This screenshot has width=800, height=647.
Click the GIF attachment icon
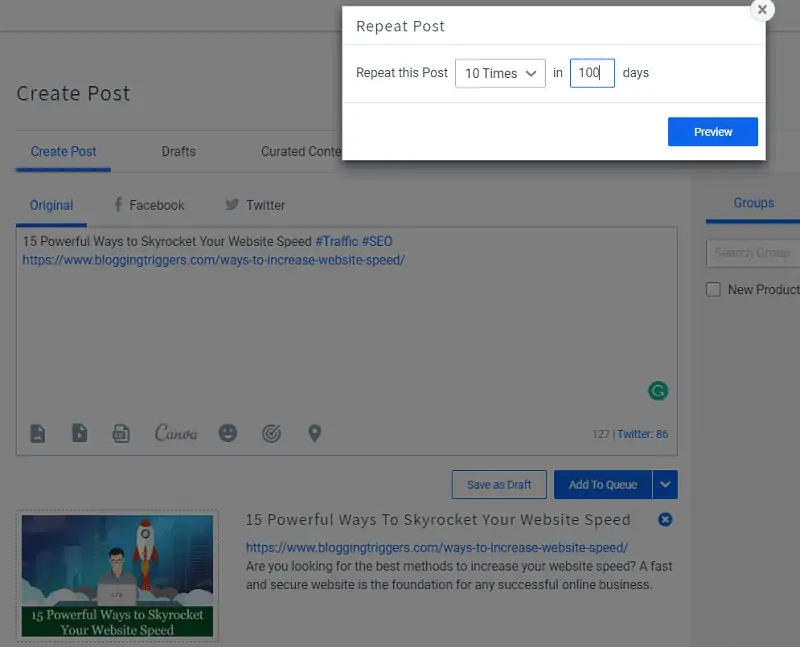point(120,433)
